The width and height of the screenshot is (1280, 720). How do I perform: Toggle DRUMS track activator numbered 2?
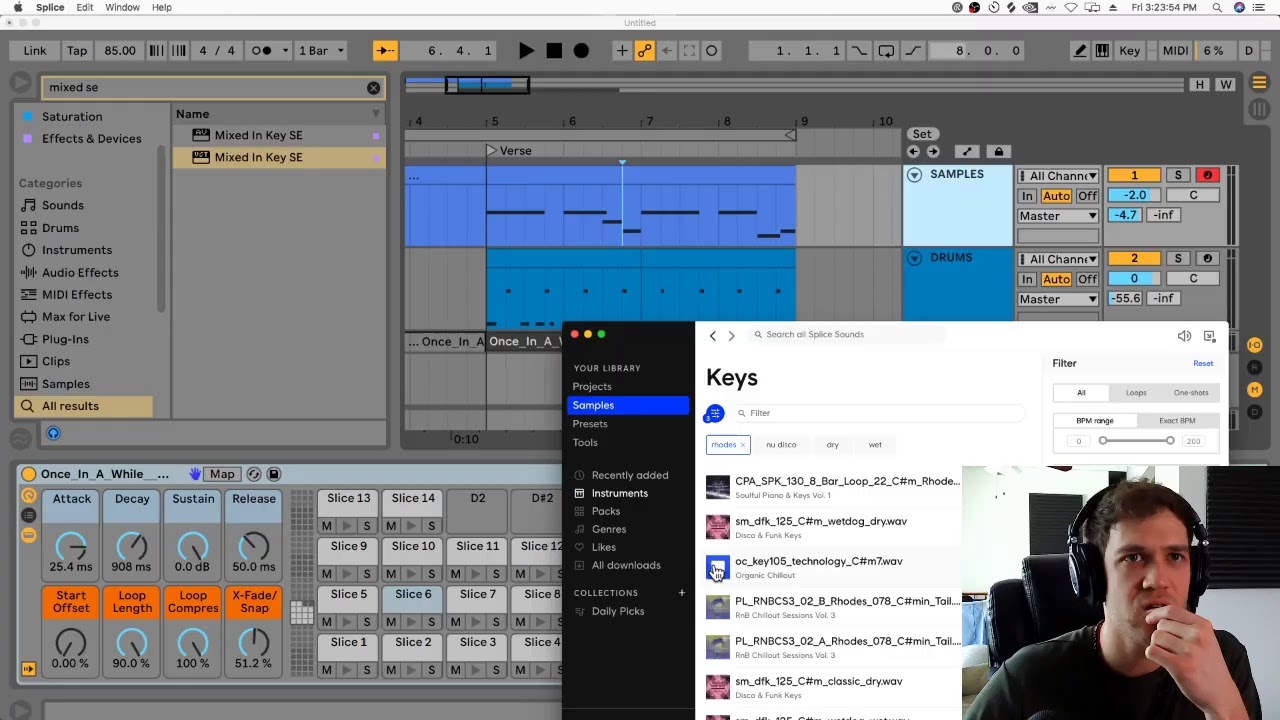coord(1134,259)
